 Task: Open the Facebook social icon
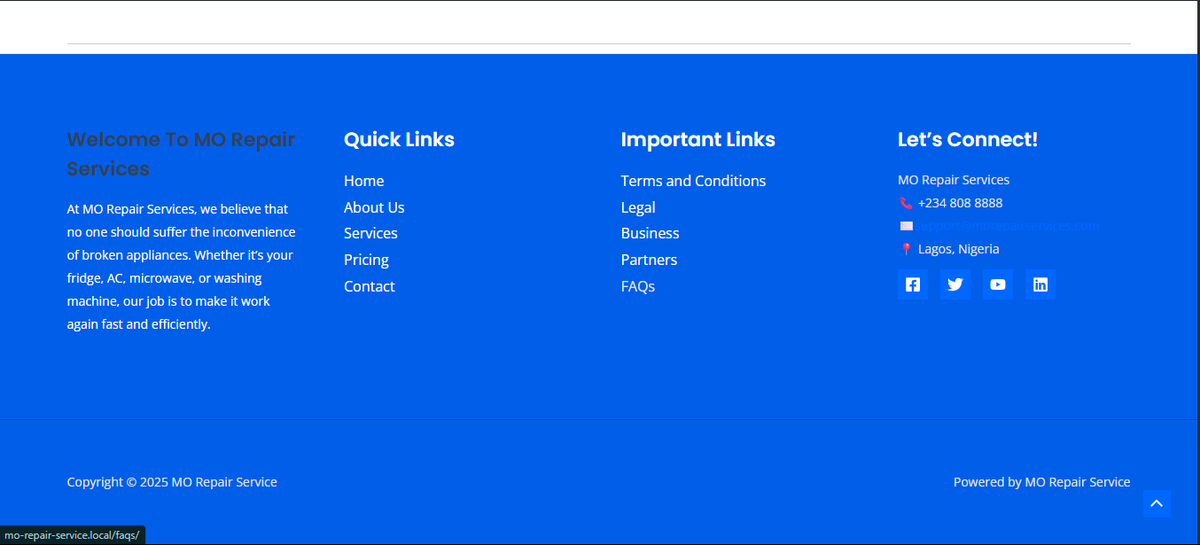tap(912, 284)
